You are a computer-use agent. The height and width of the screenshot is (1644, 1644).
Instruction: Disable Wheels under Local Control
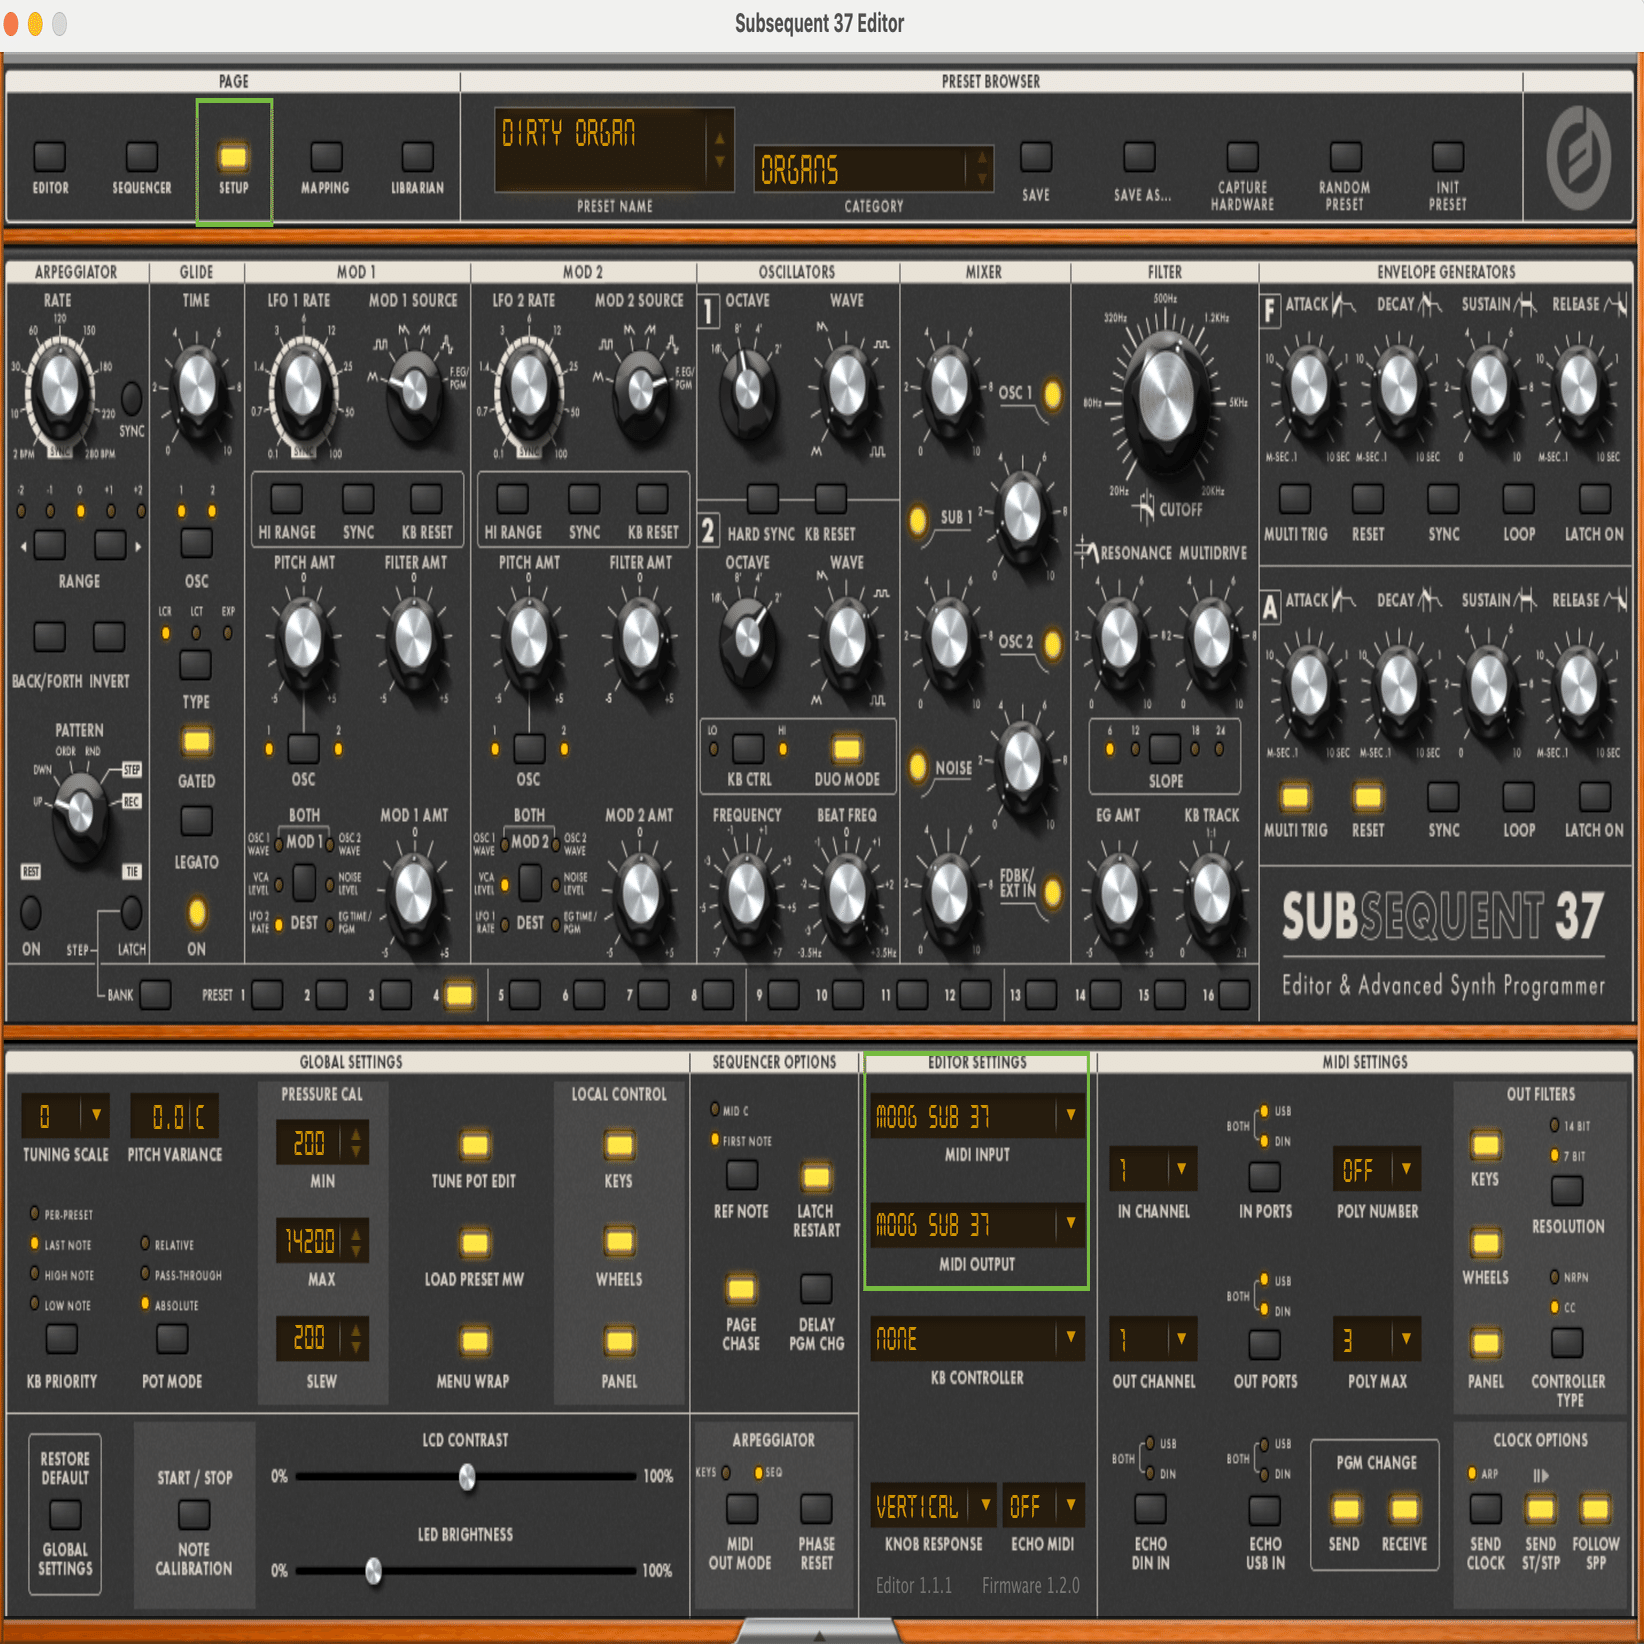pyautogui.click(x=618, y=1240)
